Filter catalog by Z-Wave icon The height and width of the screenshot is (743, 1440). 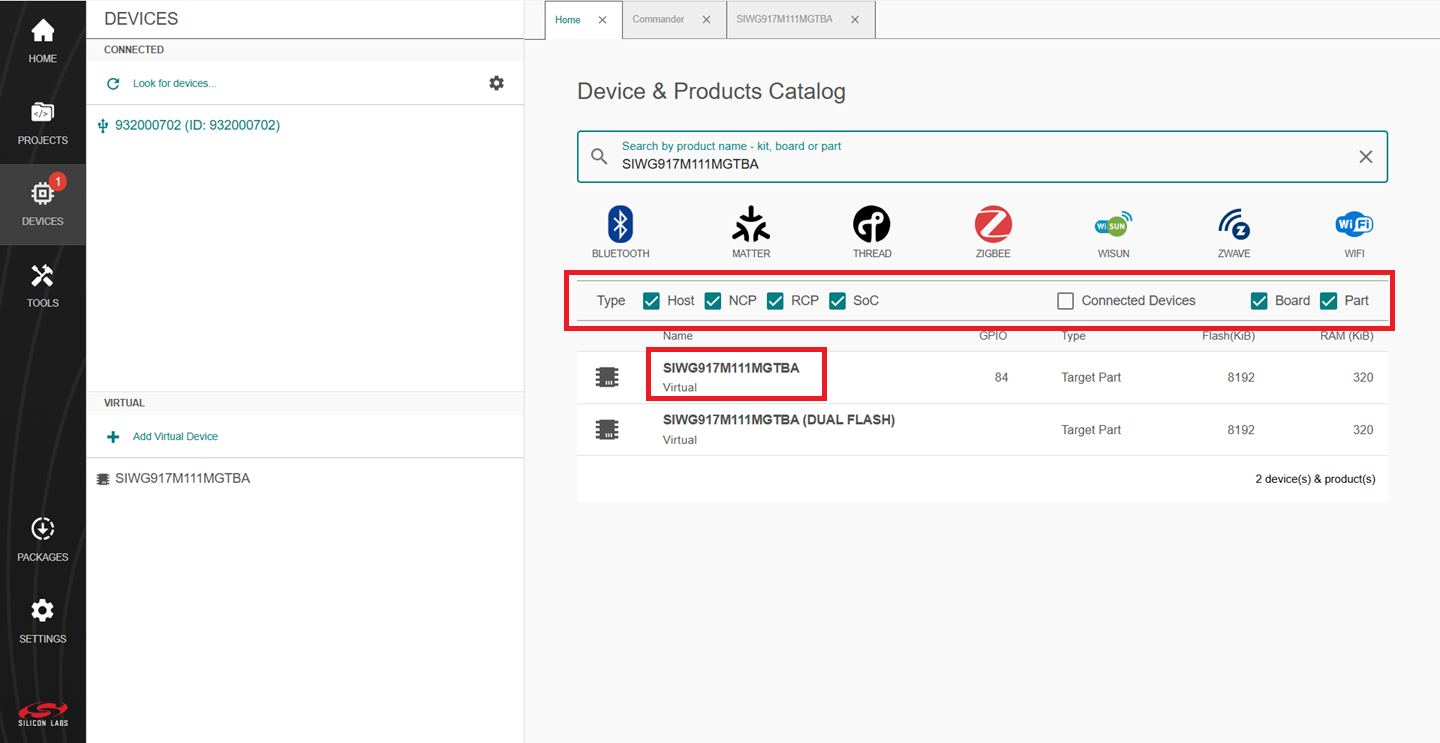tap(1234, 232)
